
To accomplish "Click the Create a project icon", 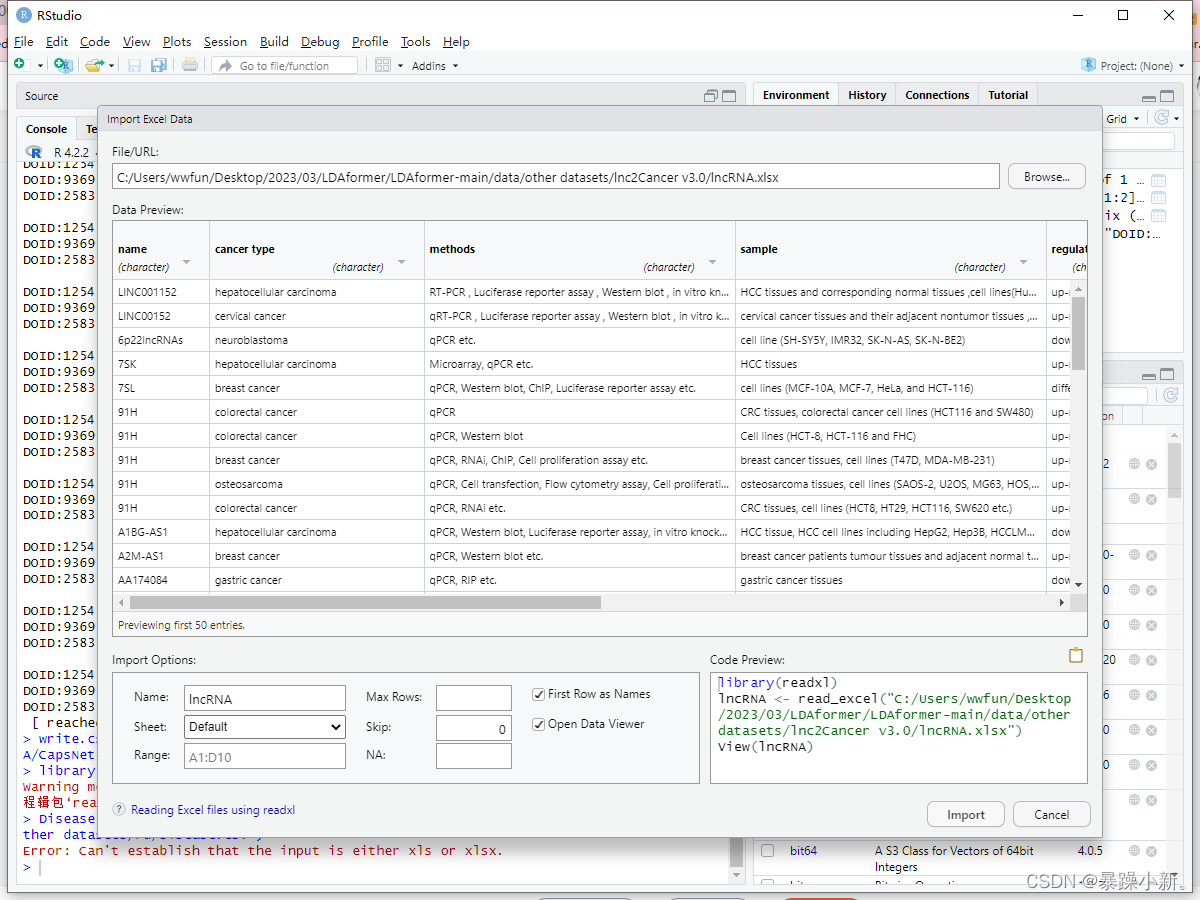I will 63,65.
